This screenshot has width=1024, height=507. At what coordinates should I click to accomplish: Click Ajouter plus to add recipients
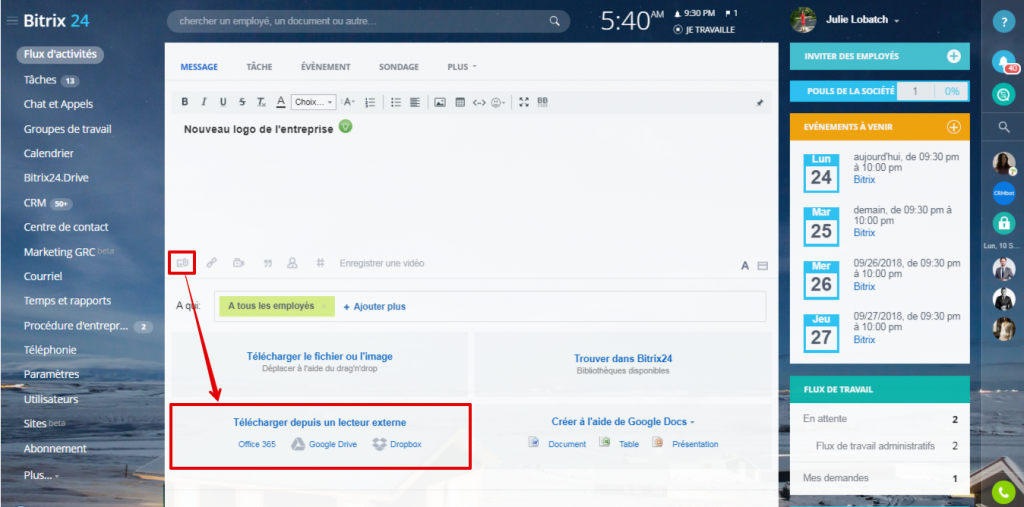click(x=374, y=306)
